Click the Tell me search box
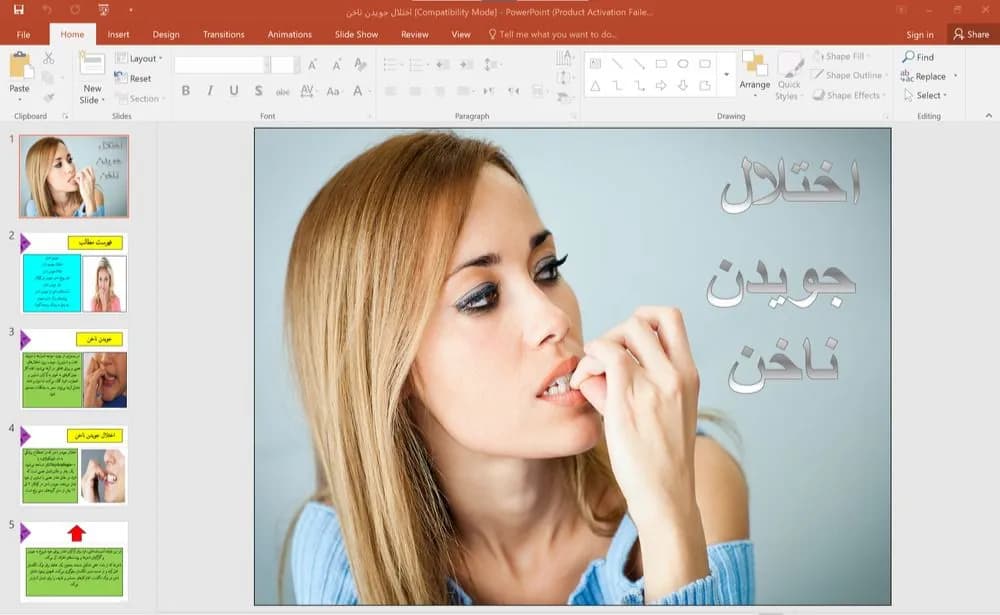Screen dimensions: 1000x615 click(x=552, y=34)
